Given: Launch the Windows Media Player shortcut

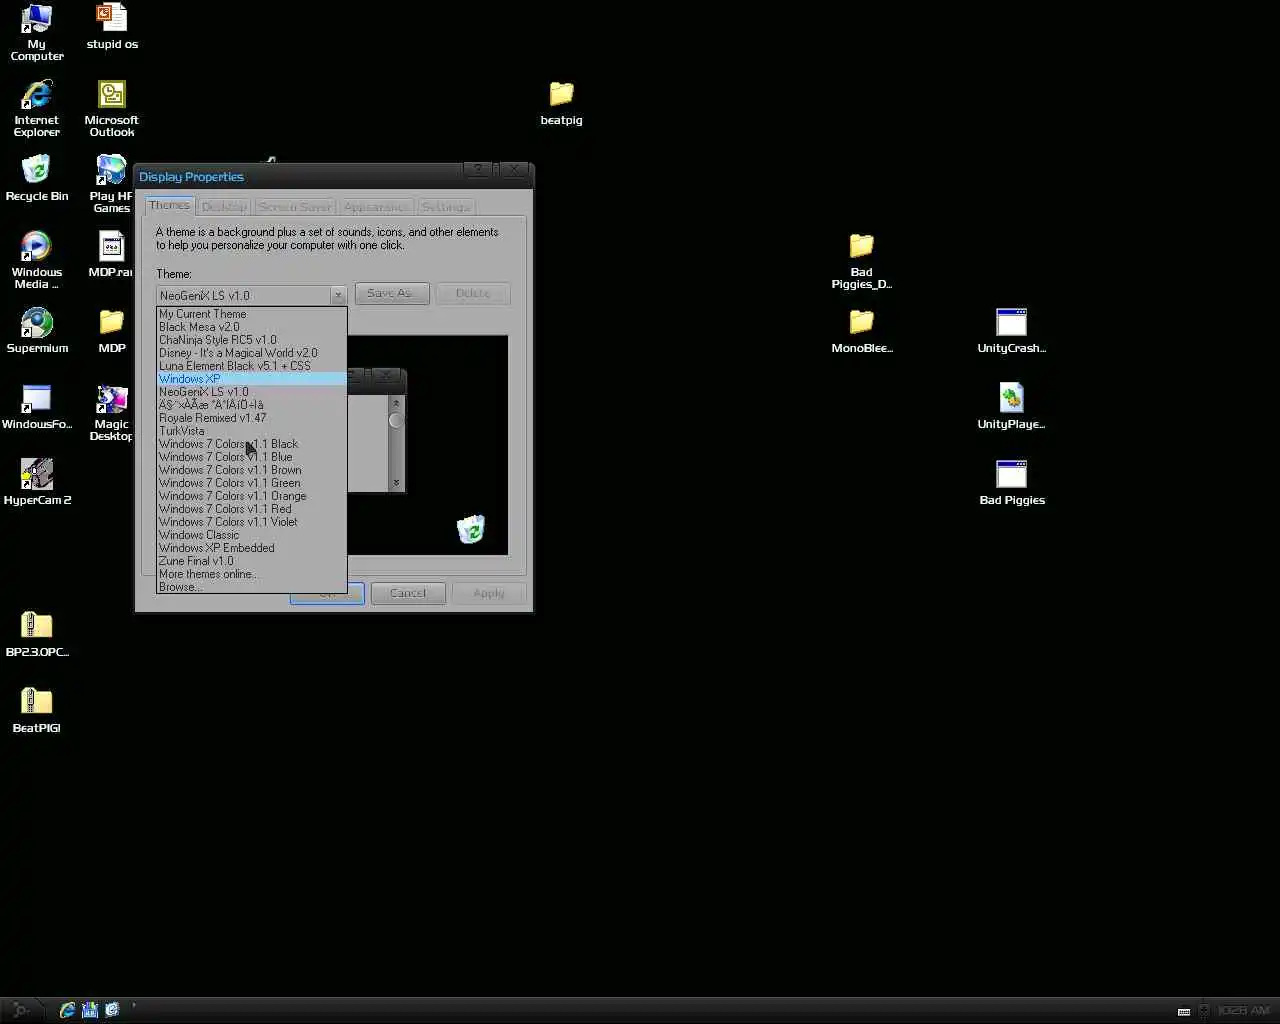Looking at the screenshot, I should (37, 261).
